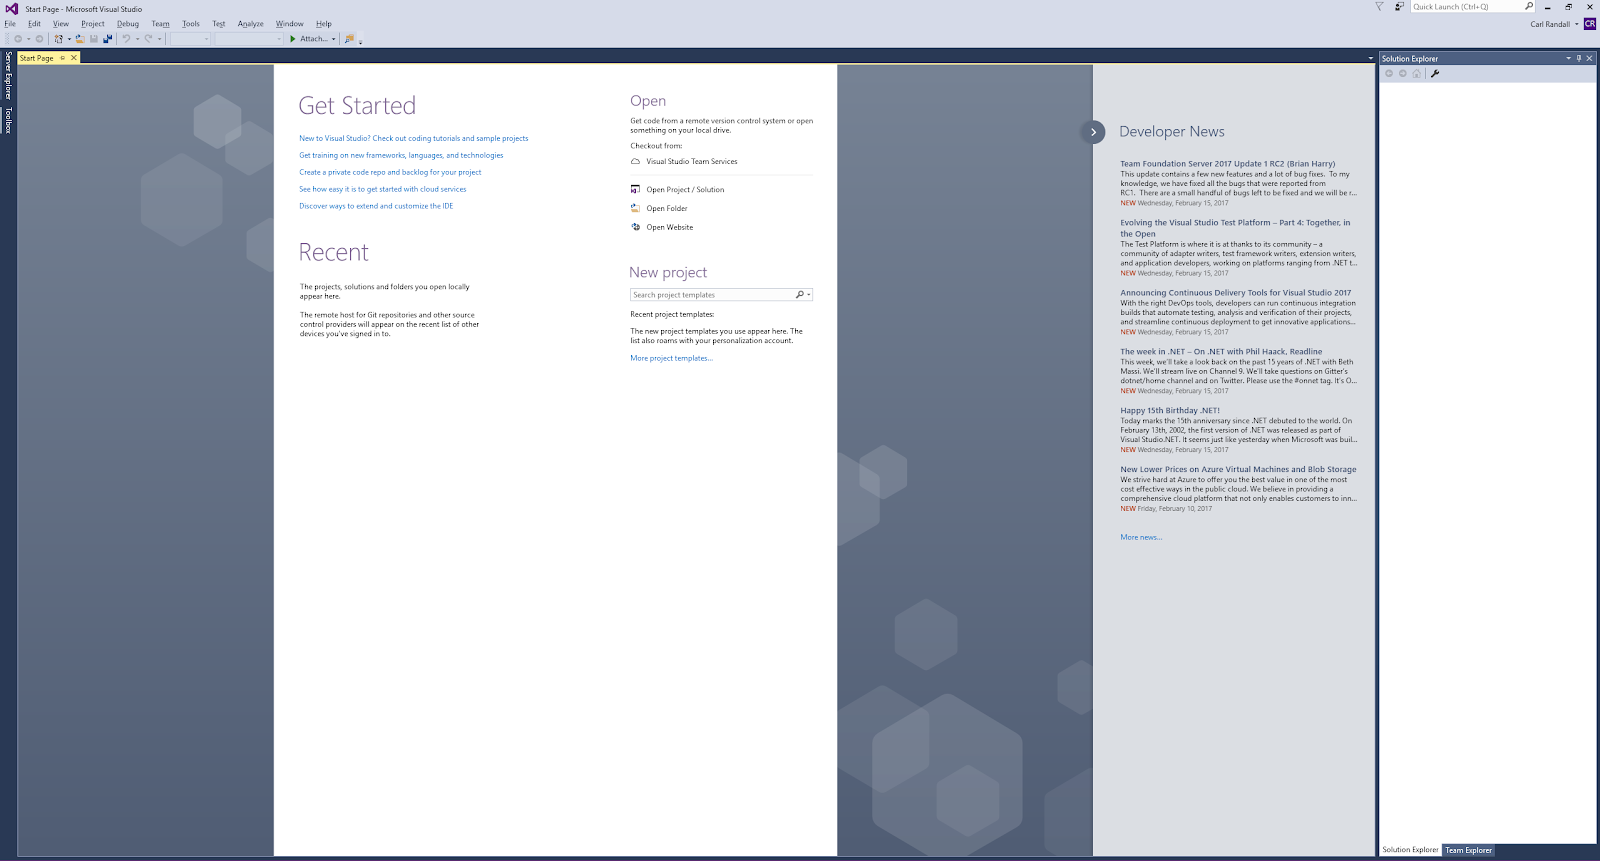The width and height of the screenshot is (1600, 861).
Task: Click the Quick Launch magnifier icon
Action: click(1529, 6)
